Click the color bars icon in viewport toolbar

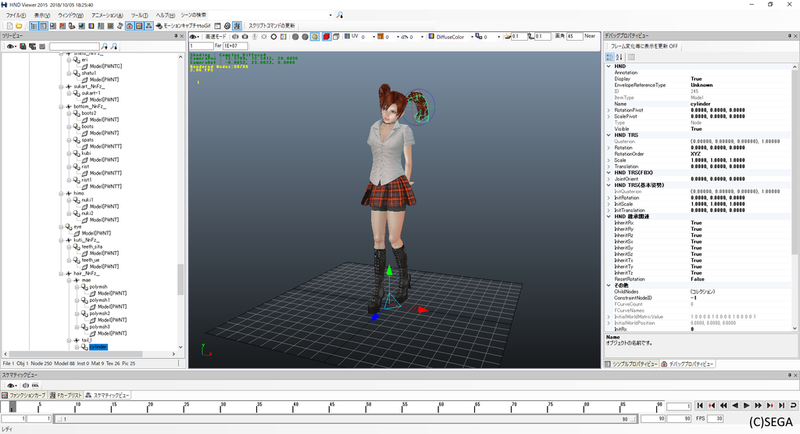(283, 37)
